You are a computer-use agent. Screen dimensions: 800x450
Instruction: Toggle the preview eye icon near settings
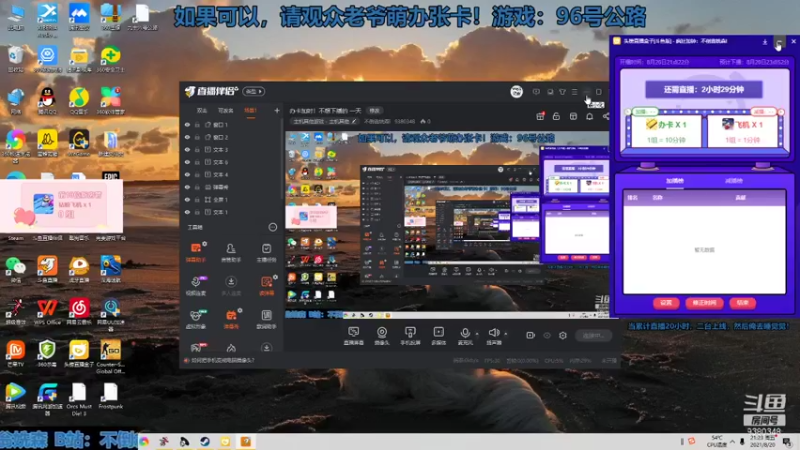(547, 335)
